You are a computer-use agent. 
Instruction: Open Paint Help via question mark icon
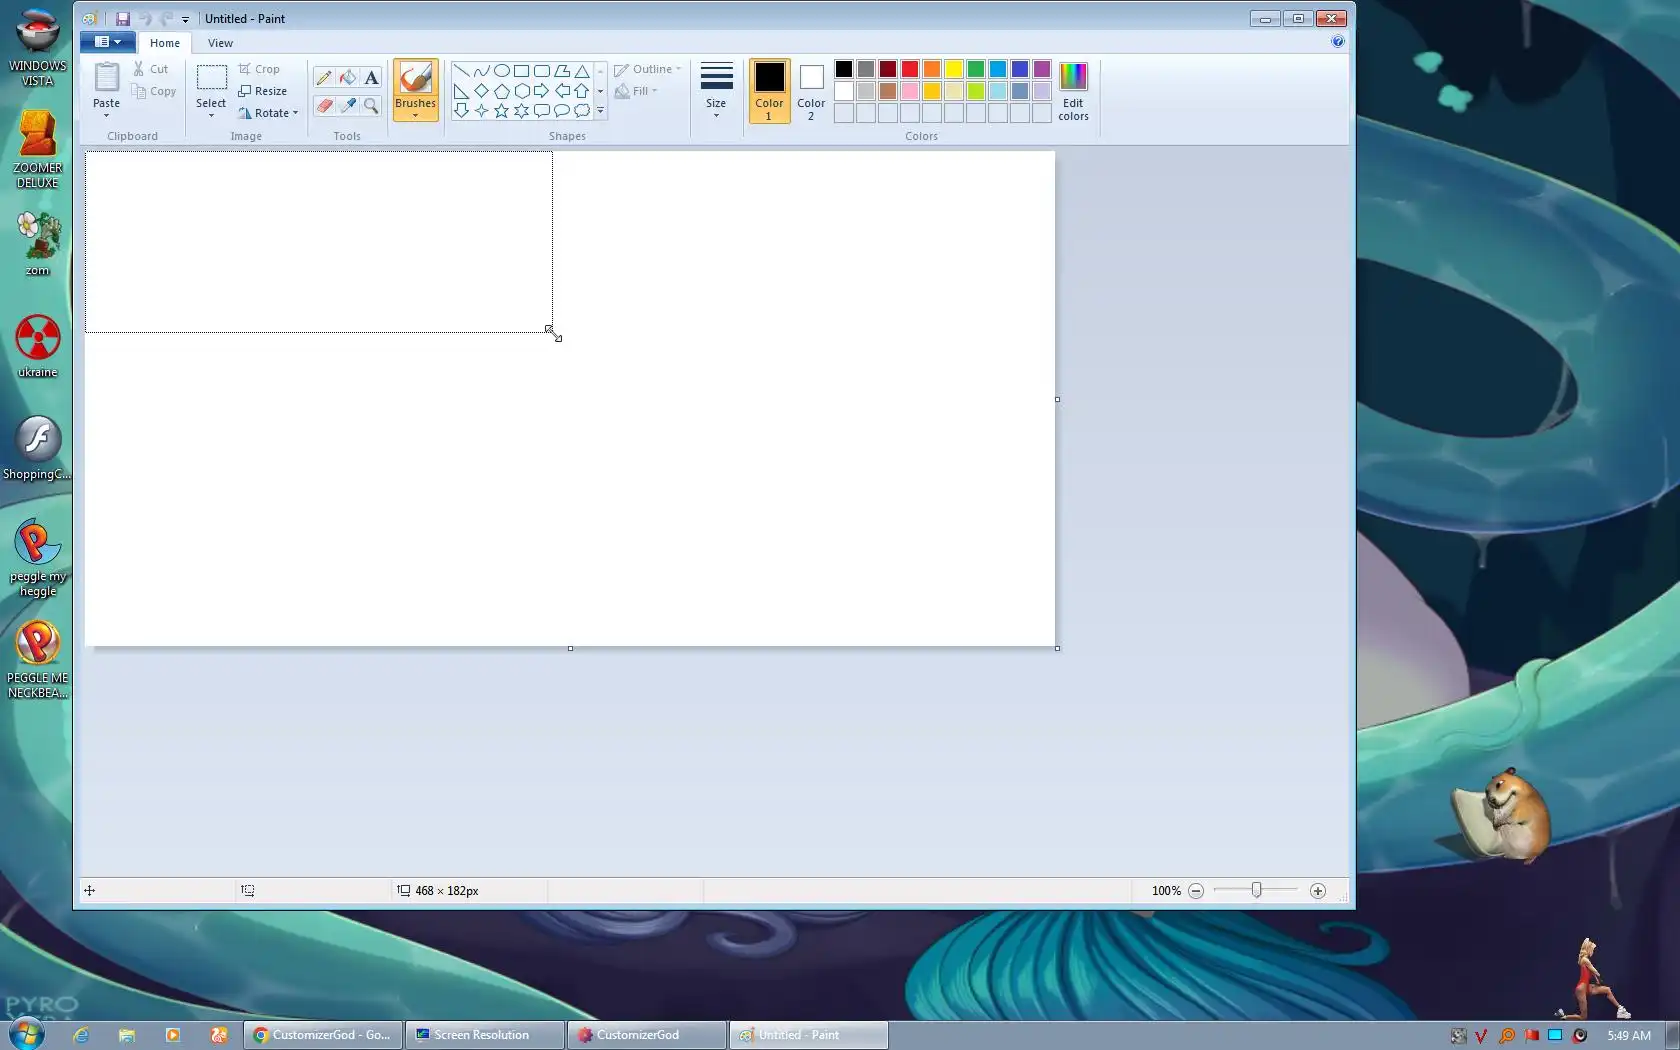click(1338, 42)
